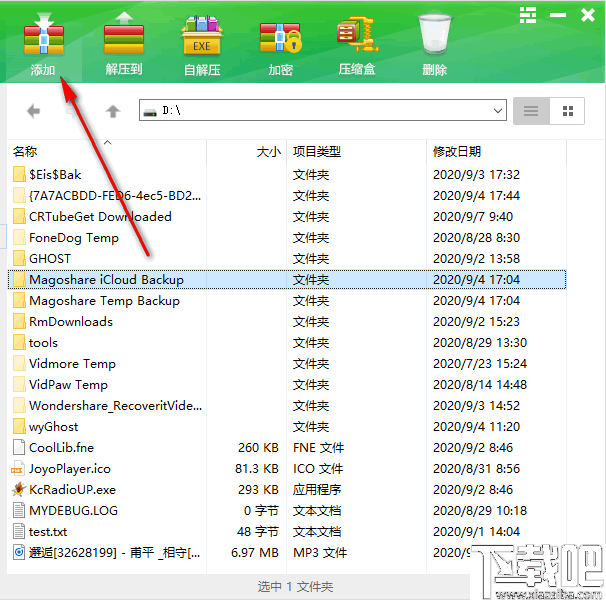Go up one folder level arrow
The height and width of the screenshot is (600, 606).
[113, 111]
